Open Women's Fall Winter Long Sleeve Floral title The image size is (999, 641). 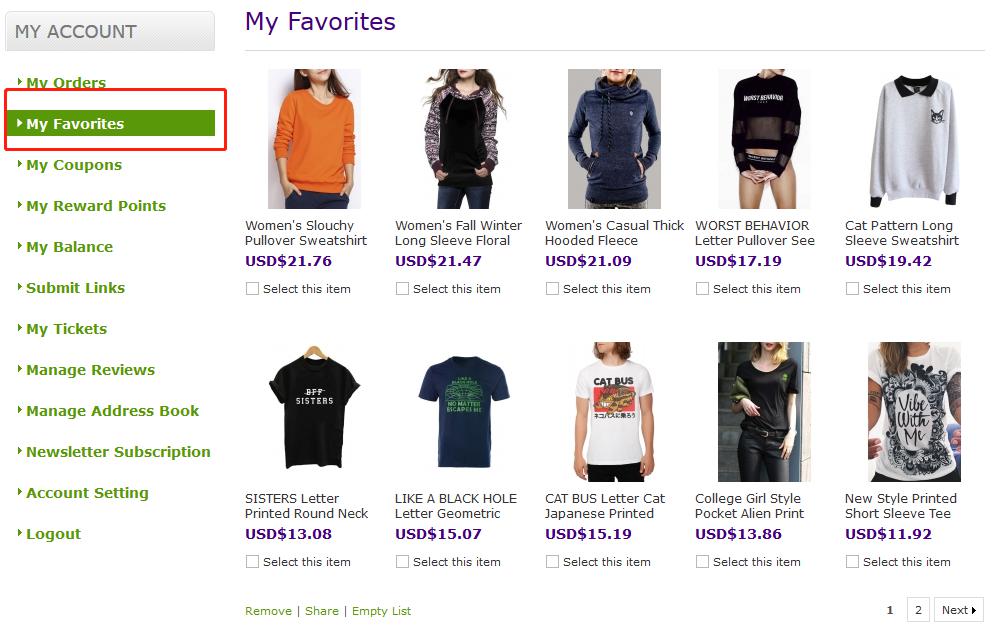click(x=458, y=233)
